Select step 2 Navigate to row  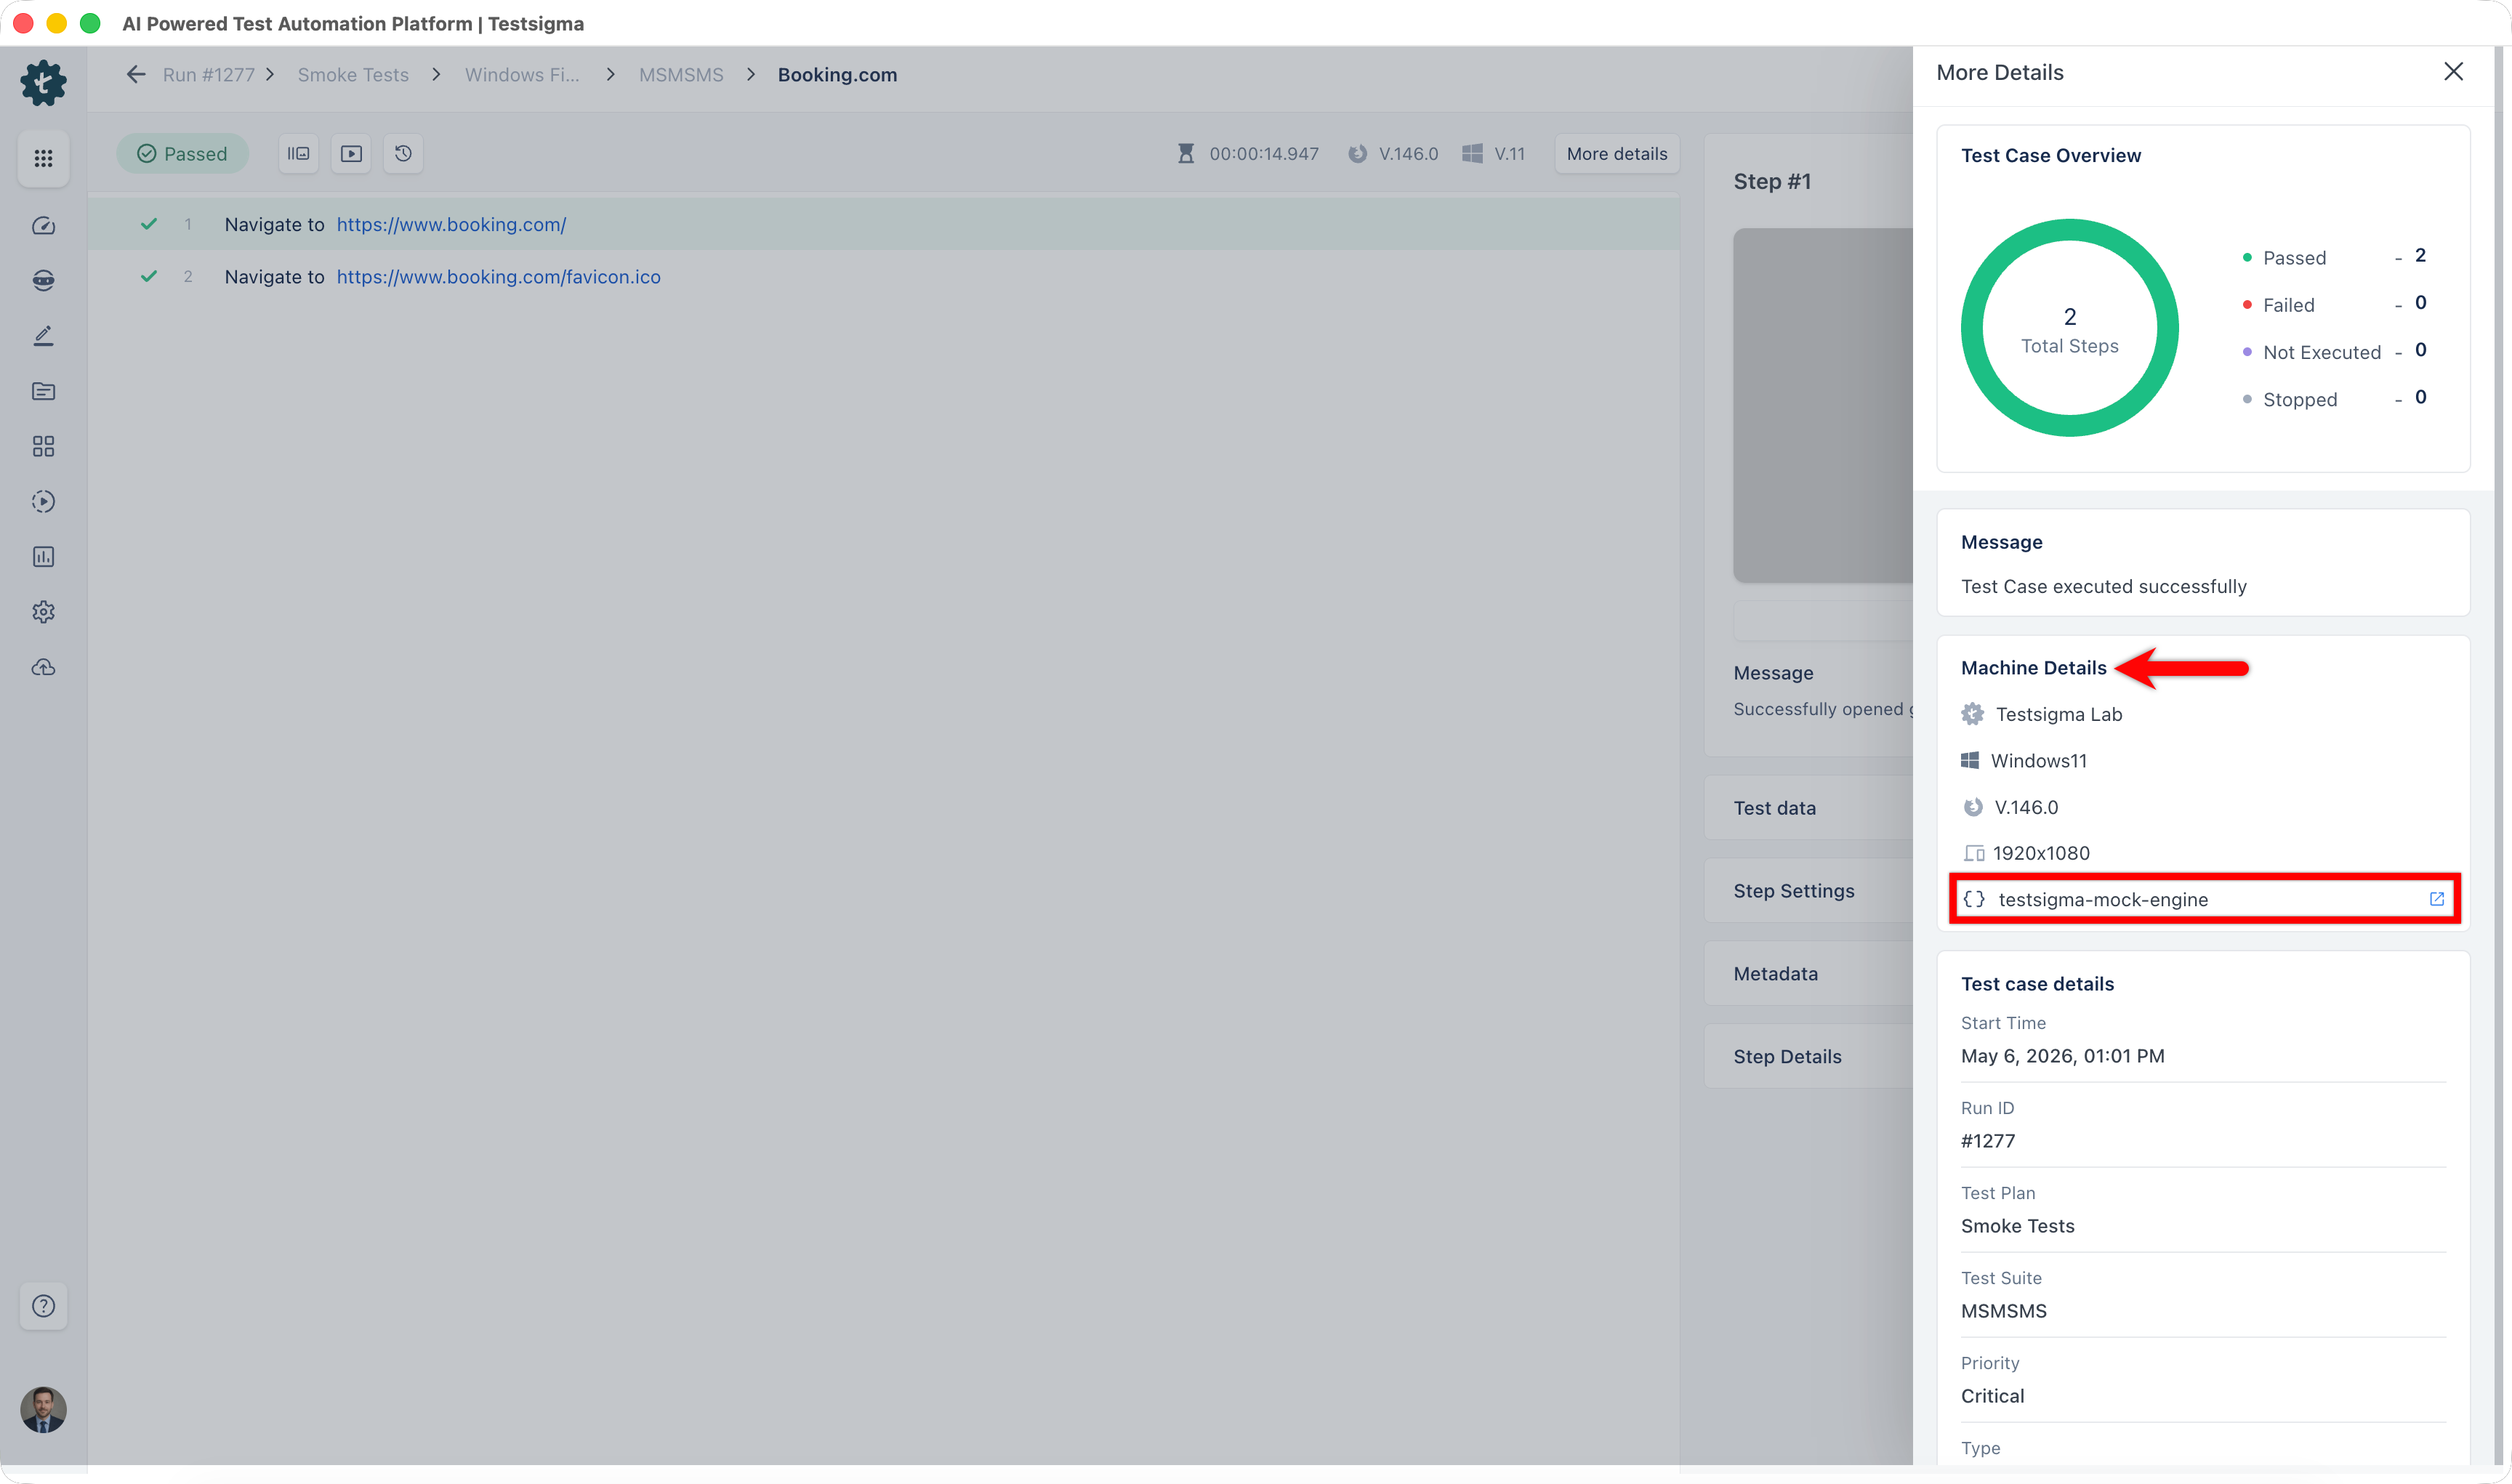pos(883,277)
